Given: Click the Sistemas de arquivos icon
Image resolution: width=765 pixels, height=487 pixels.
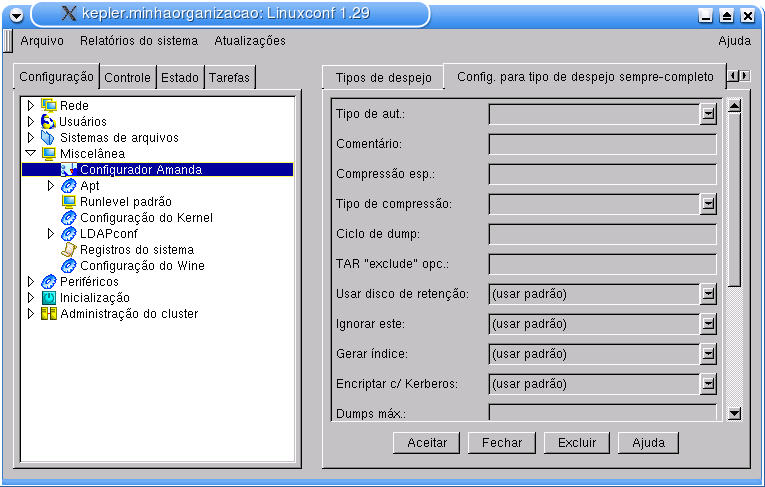Looking at the screenshot, I should click(x=48, y=138).
